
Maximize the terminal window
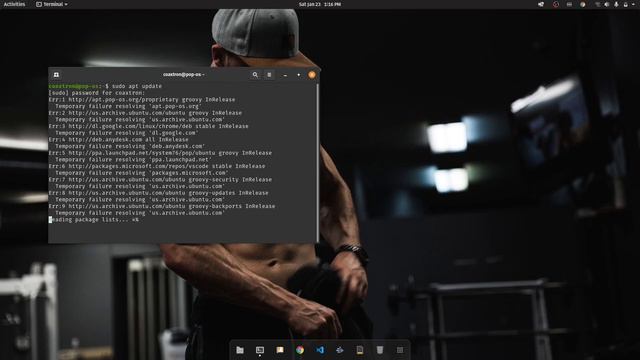299,75
